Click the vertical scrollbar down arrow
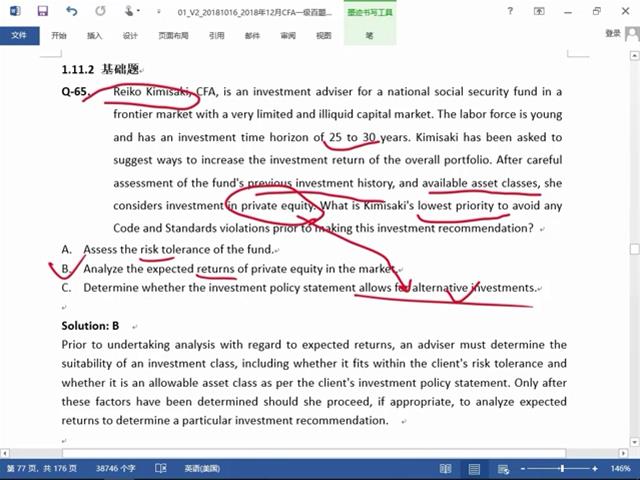The width and height of the screenshot is (640, 480). coord(634,442)
